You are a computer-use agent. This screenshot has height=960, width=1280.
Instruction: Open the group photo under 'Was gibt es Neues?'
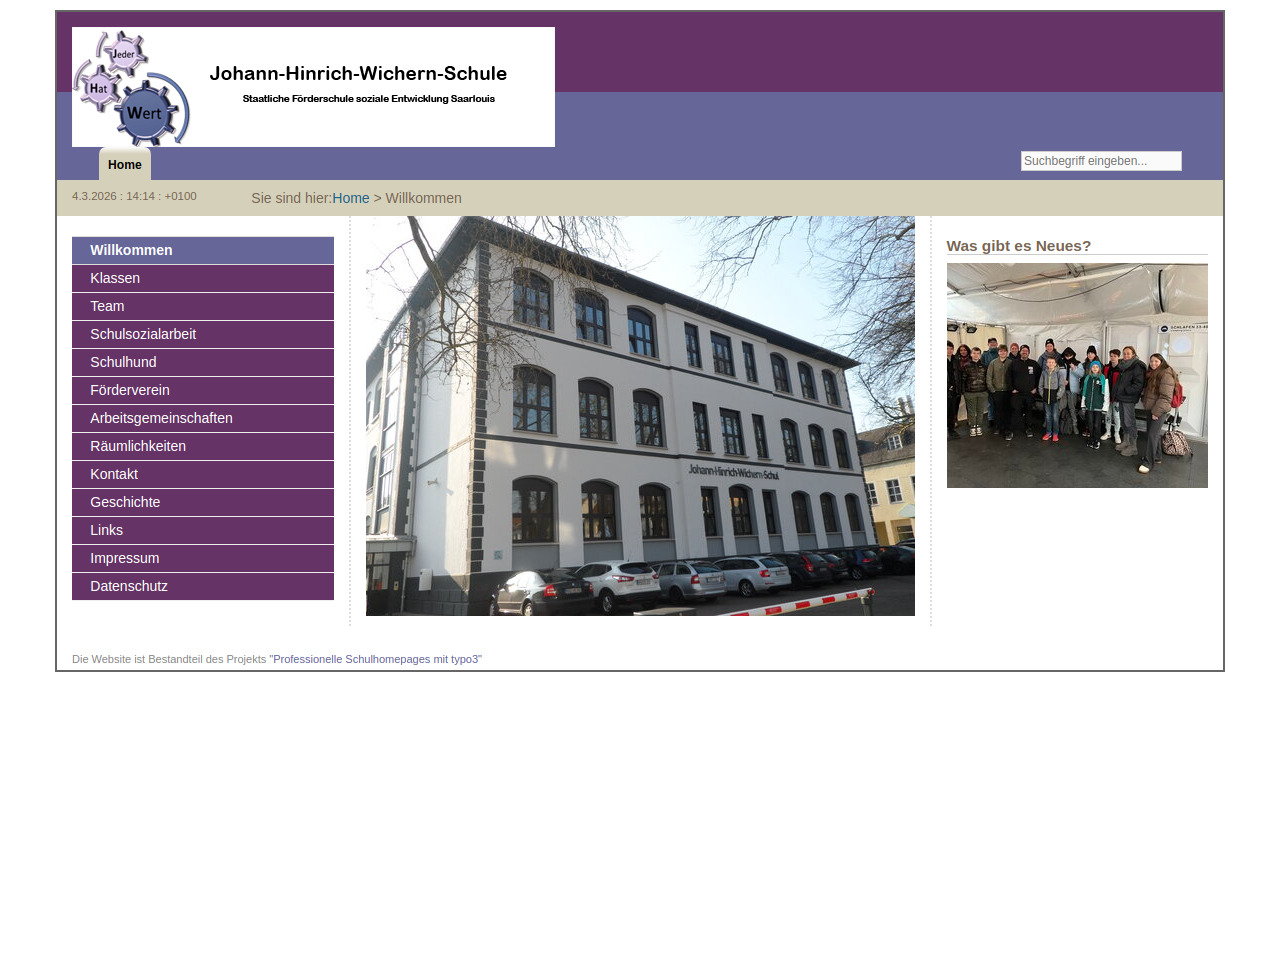(1077, 375)
